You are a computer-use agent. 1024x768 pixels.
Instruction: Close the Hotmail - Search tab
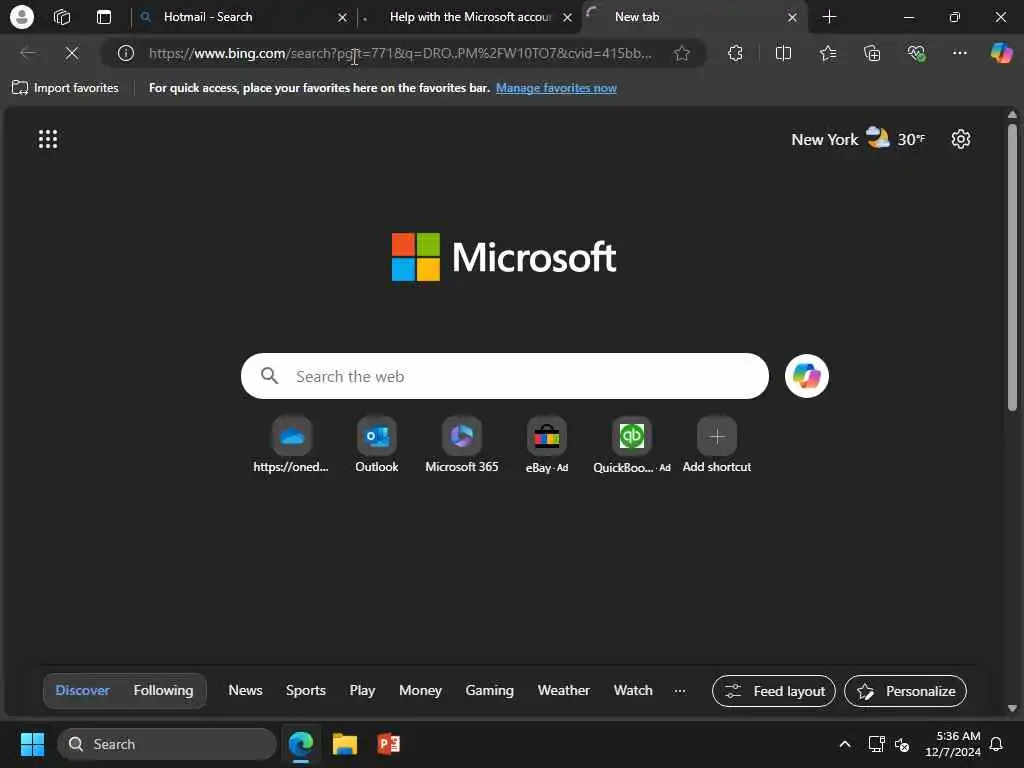342,18
